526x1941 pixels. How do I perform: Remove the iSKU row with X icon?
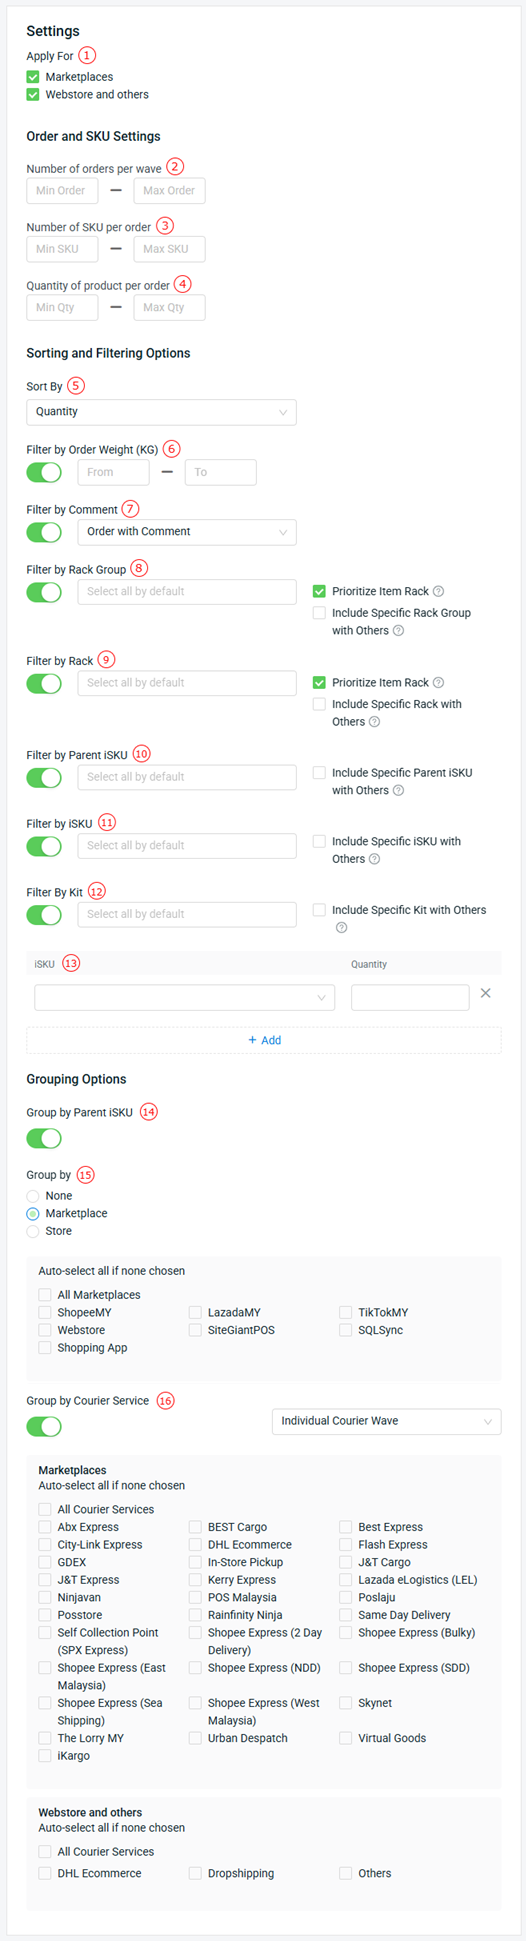click(485, 994)
